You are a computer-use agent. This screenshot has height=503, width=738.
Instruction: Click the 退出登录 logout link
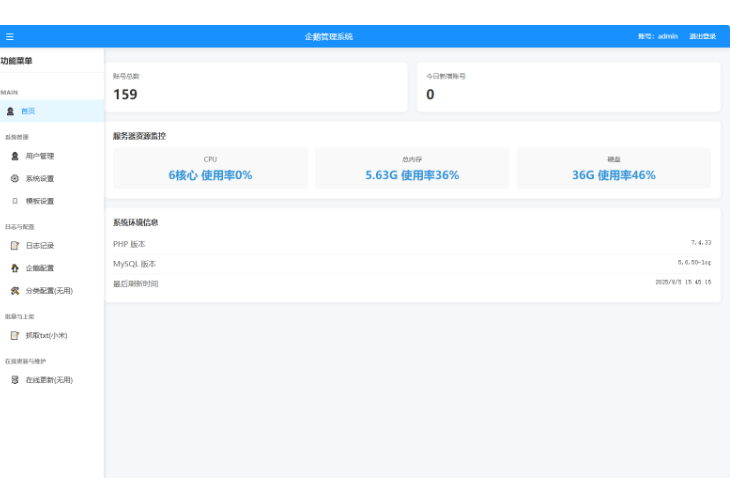(x=703, y=36)
